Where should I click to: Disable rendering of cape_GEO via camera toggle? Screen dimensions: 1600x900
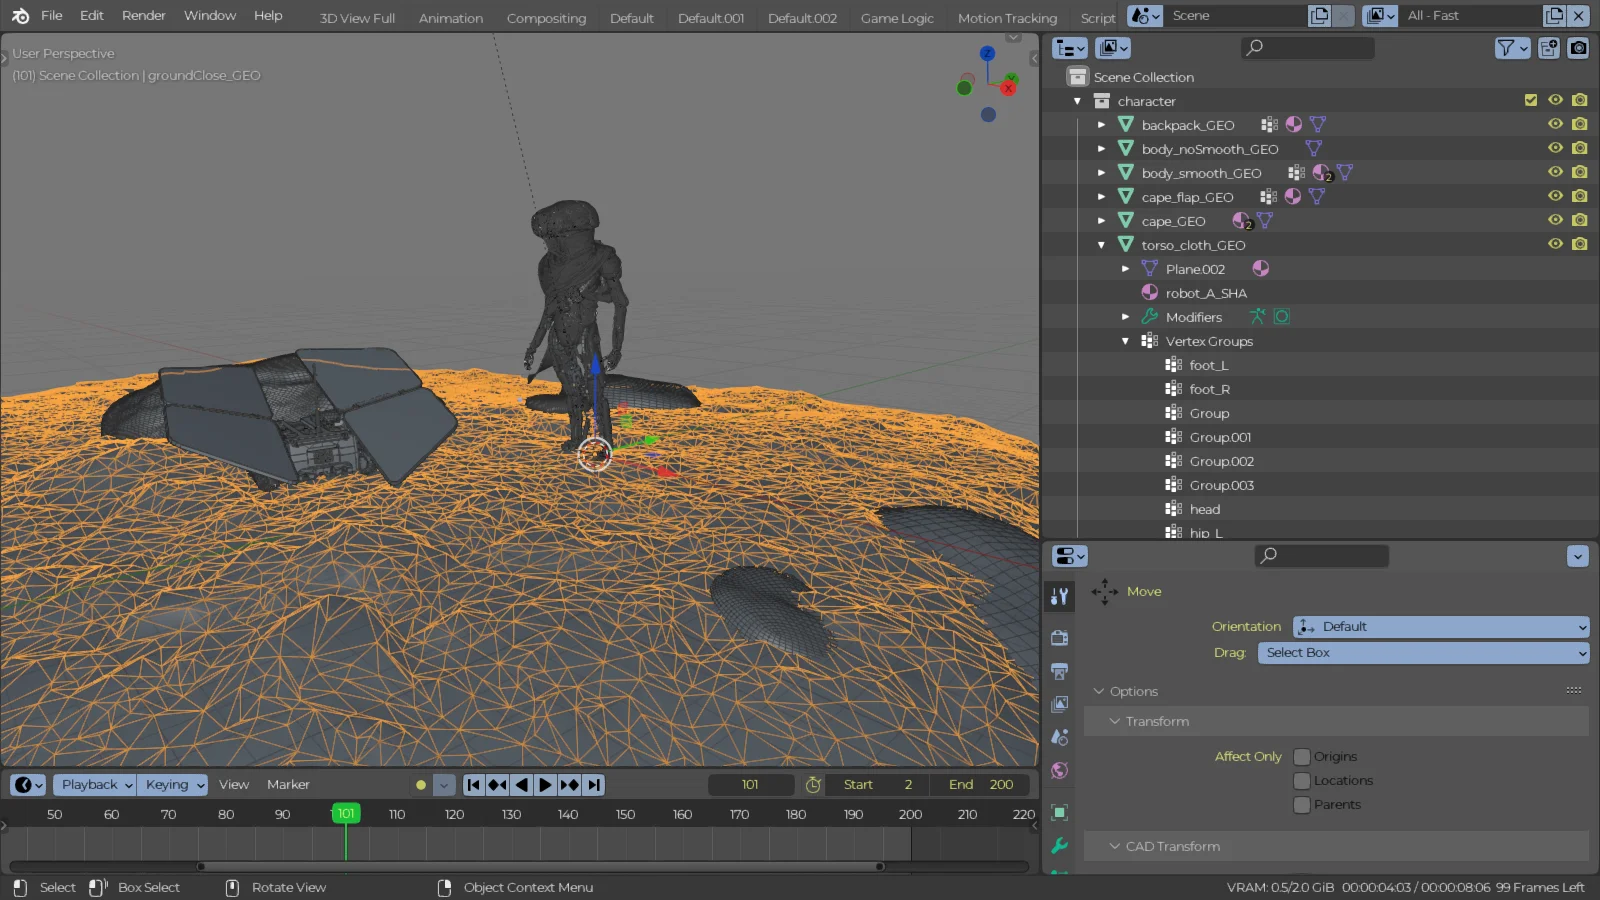click(x=1580, y=220)
